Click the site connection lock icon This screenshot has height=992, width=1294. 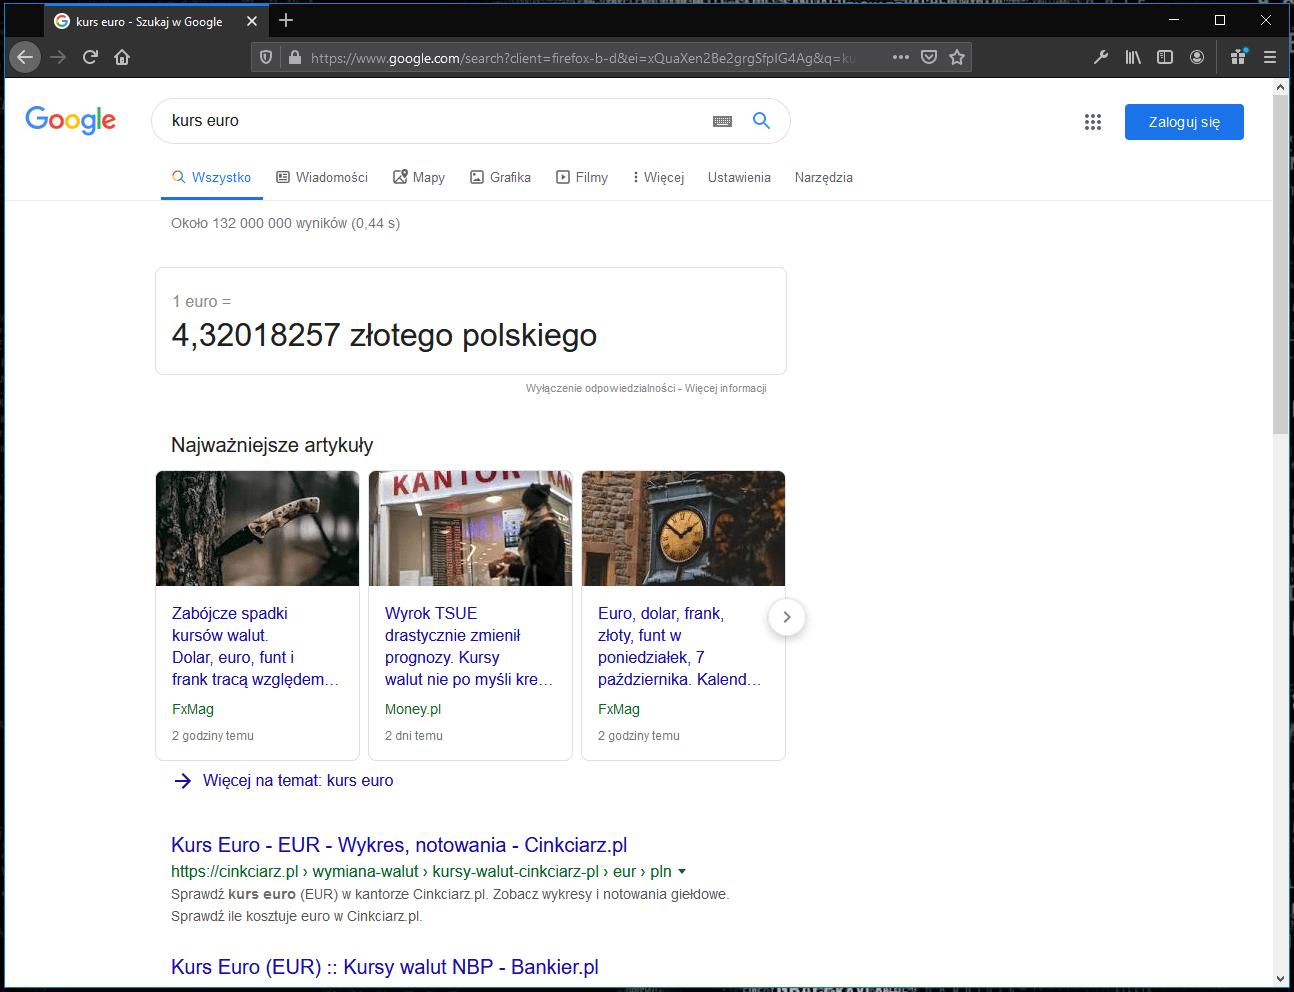click(294, 57)
